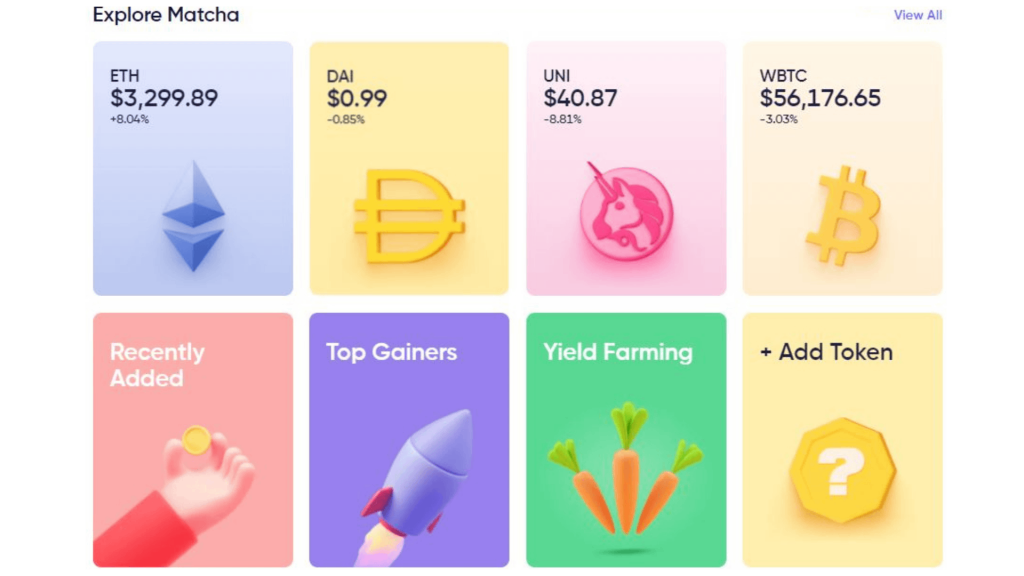This screenshot has width=1024, height=576.
Task: Select the + Add Token label
Action: tap(826, 352)
